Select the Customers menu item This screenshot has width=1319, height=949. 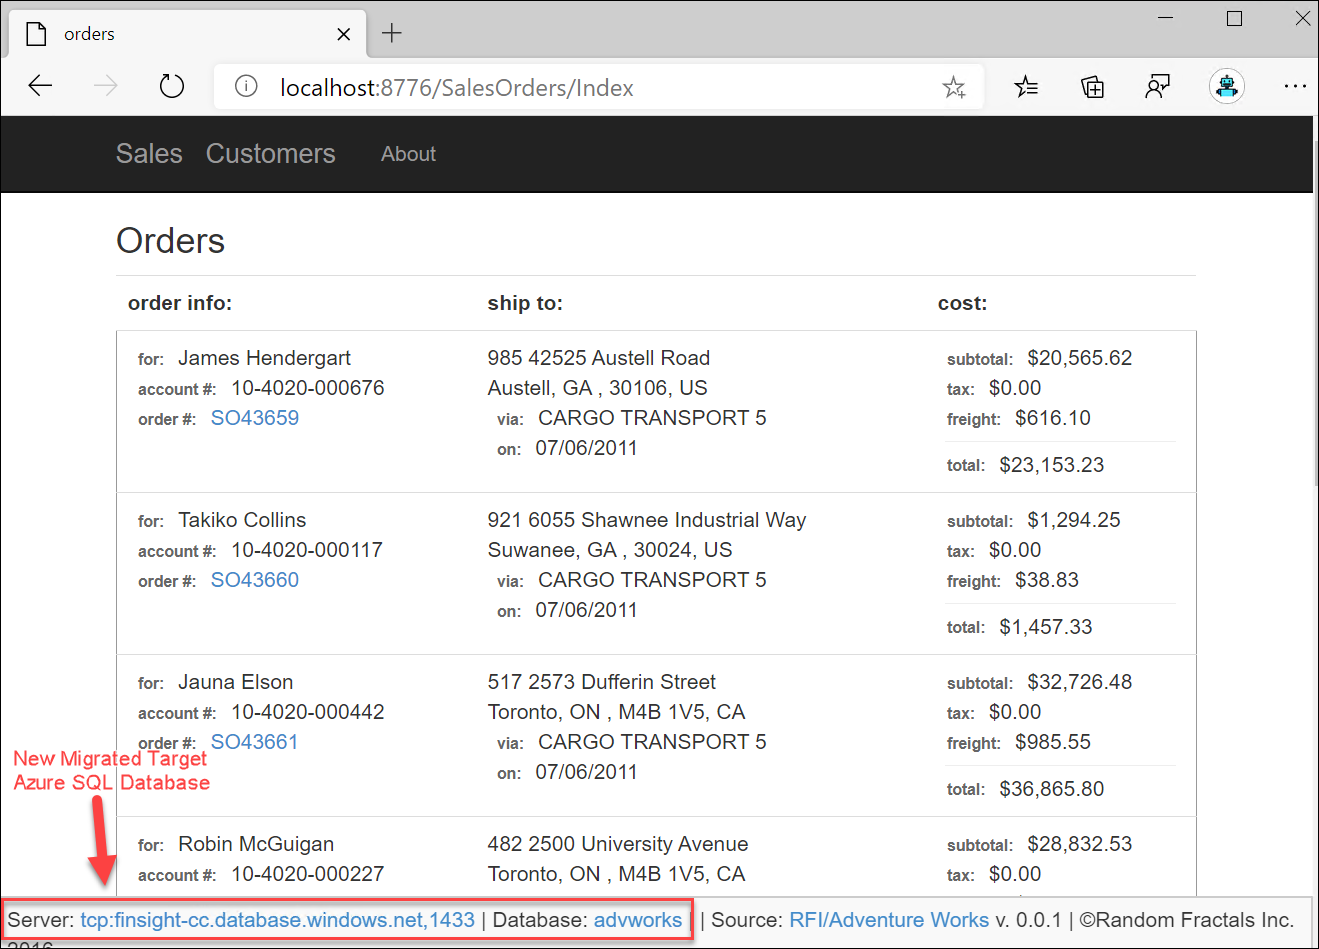coord(270,153)
